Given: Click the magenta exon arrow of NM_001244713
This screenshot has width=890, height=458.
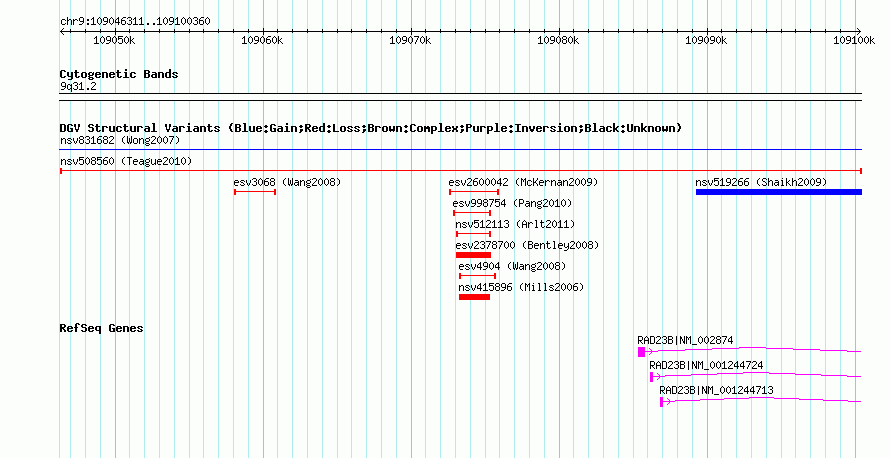Looking at the screenshot, I should click(665, 402).
